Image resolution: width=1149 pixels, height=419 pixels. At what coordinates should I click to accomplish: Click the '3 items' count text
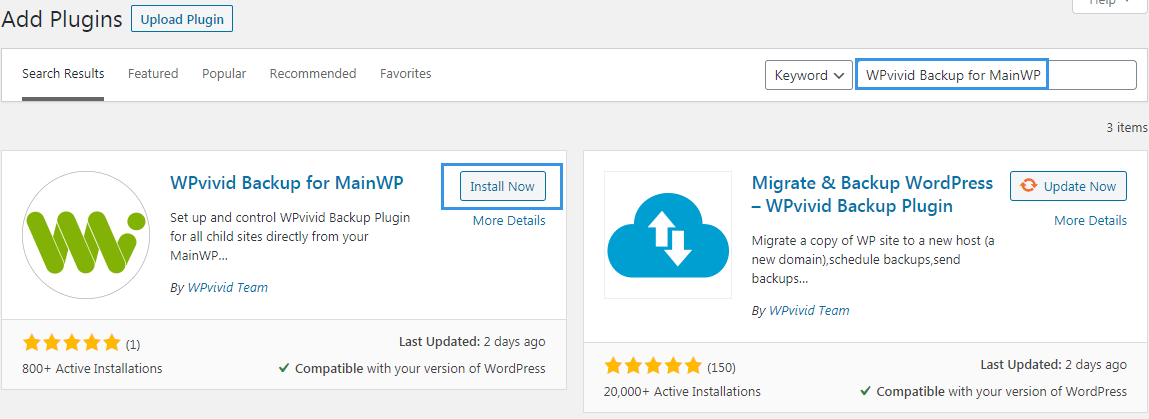[1127, 127]
